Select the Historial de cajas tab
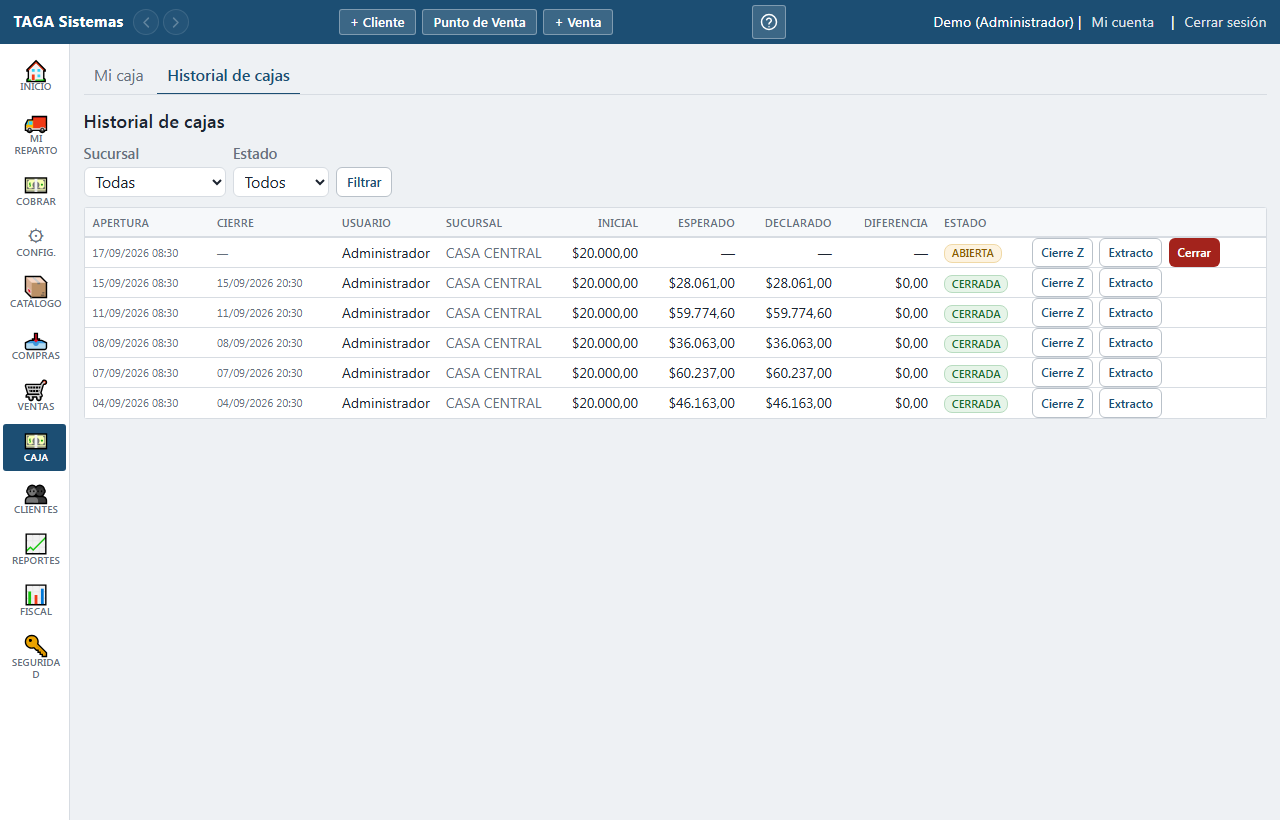 point(229,76)
